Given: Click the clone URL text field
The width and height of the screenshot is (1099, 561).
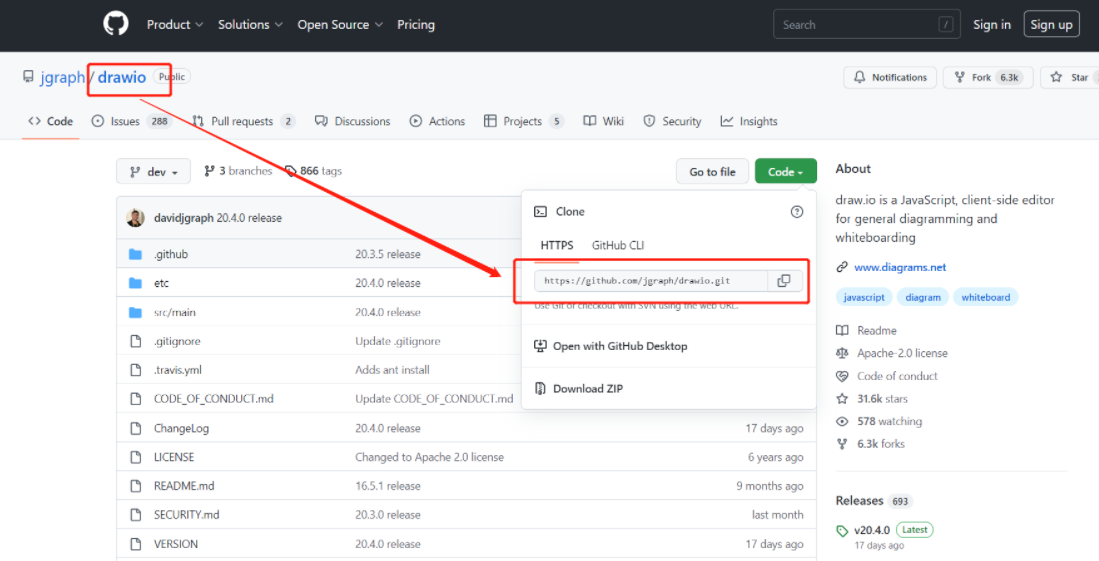Looking at the screenshot, I should coord(651,280).
